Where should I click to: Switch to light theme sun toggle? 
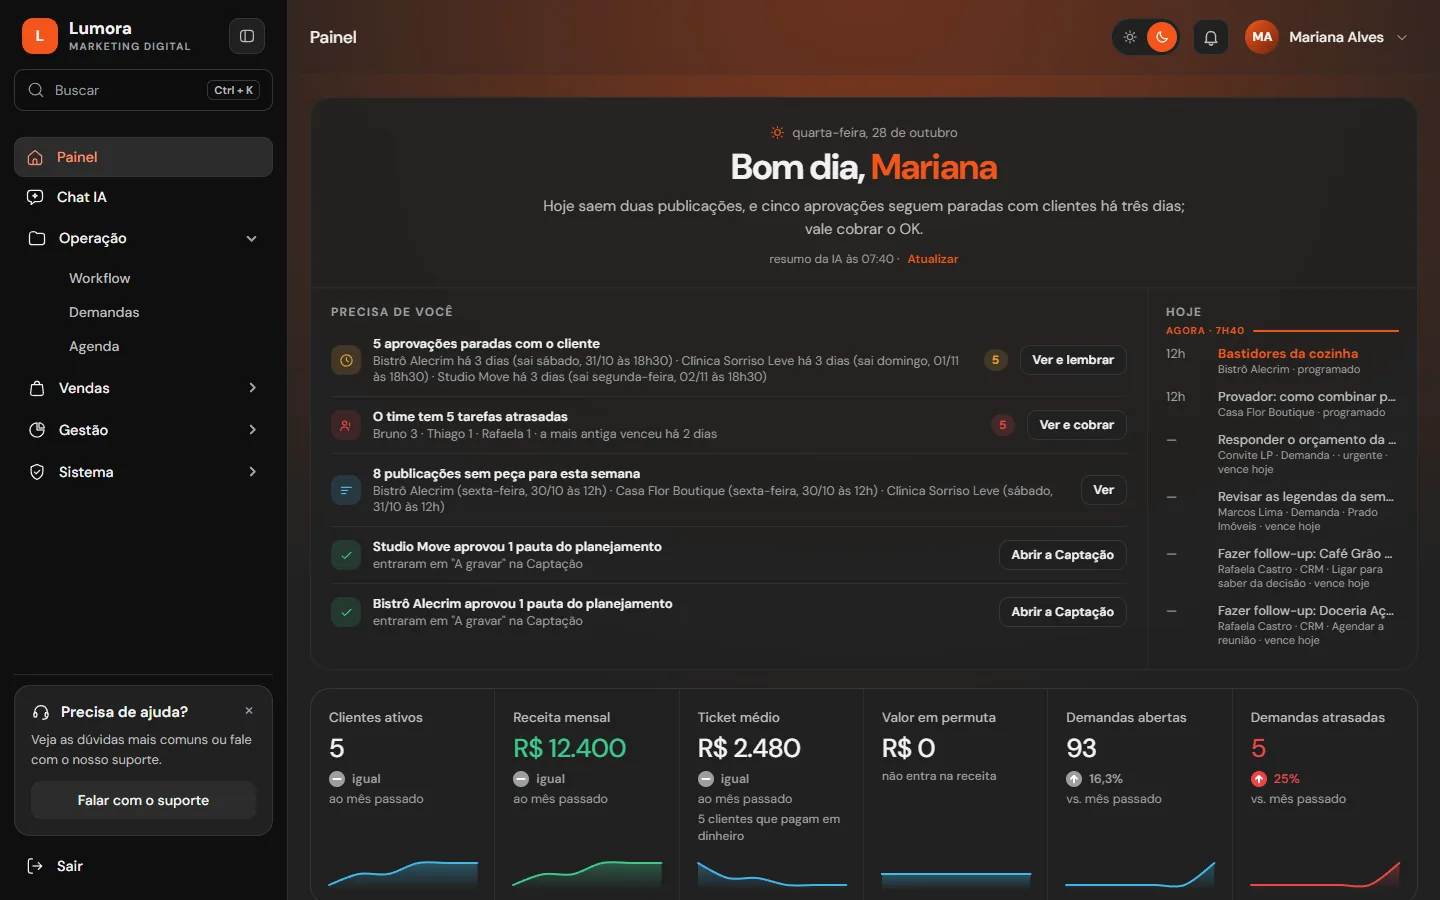(1130, 37)
